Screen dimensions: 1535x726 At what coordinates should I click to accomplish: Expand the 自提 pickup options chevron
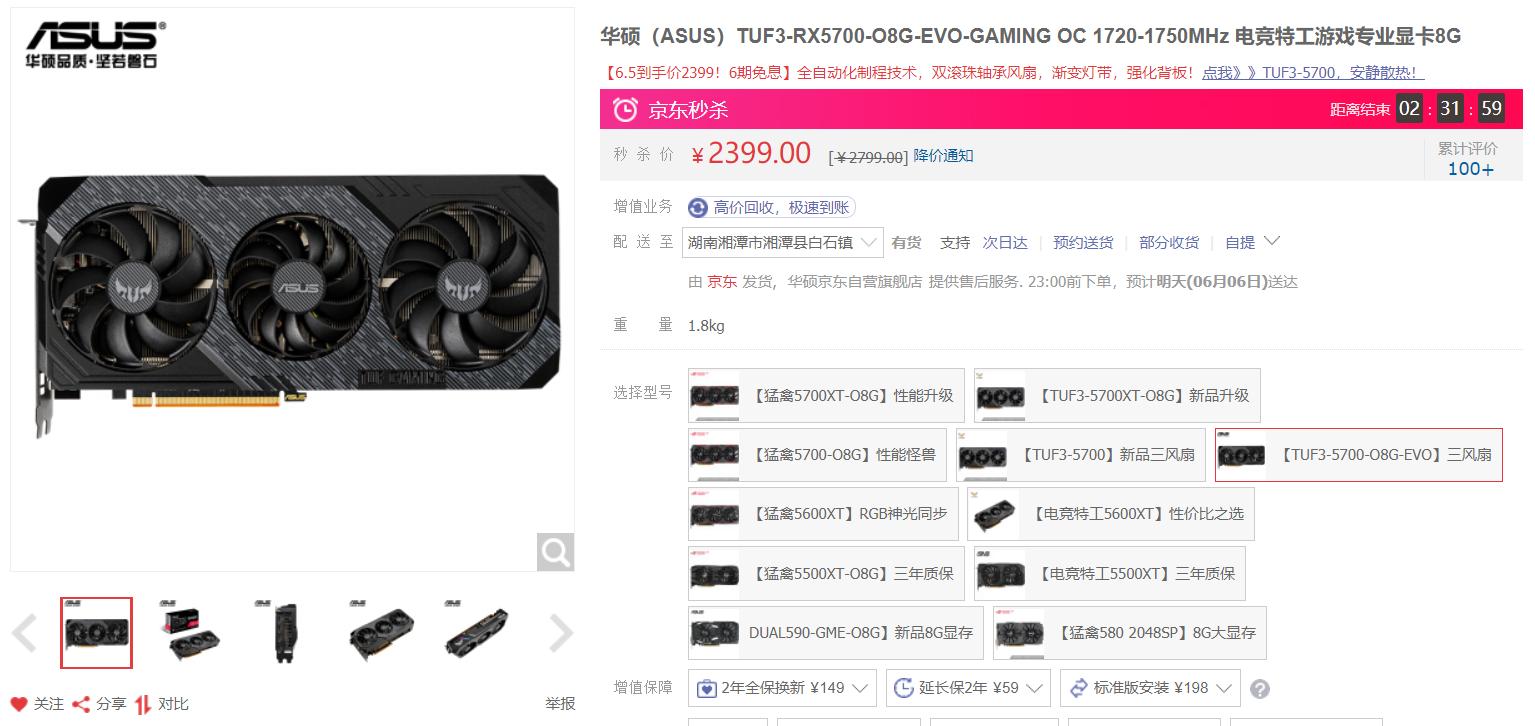(1272, 241)
